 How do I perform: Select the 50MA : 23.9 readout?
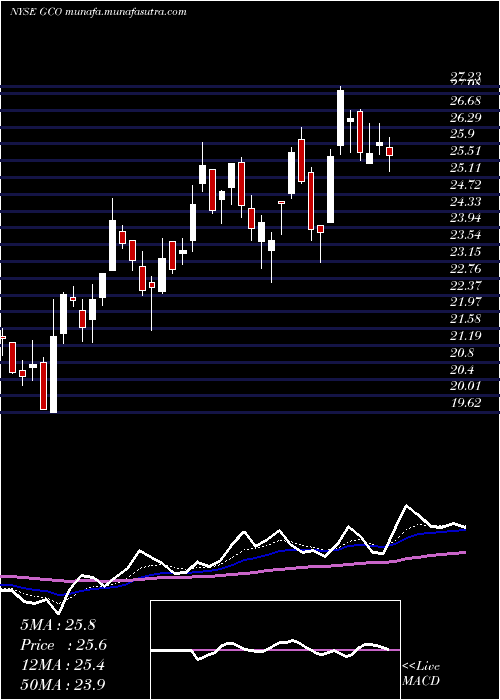[63, 684]
